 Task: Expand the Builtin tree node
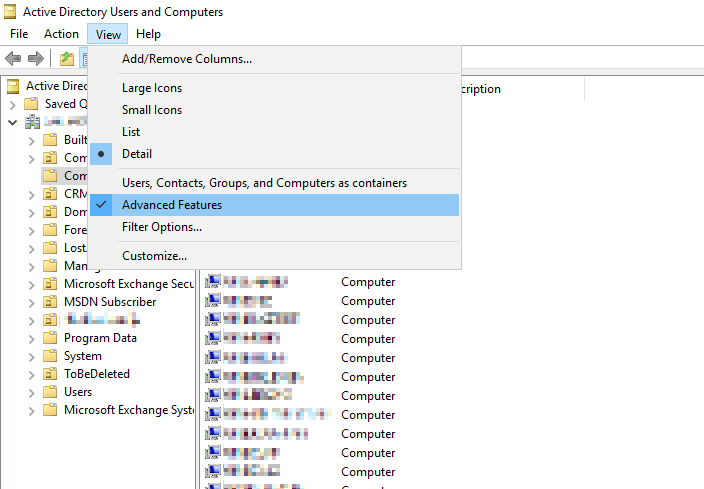[31, 141]
